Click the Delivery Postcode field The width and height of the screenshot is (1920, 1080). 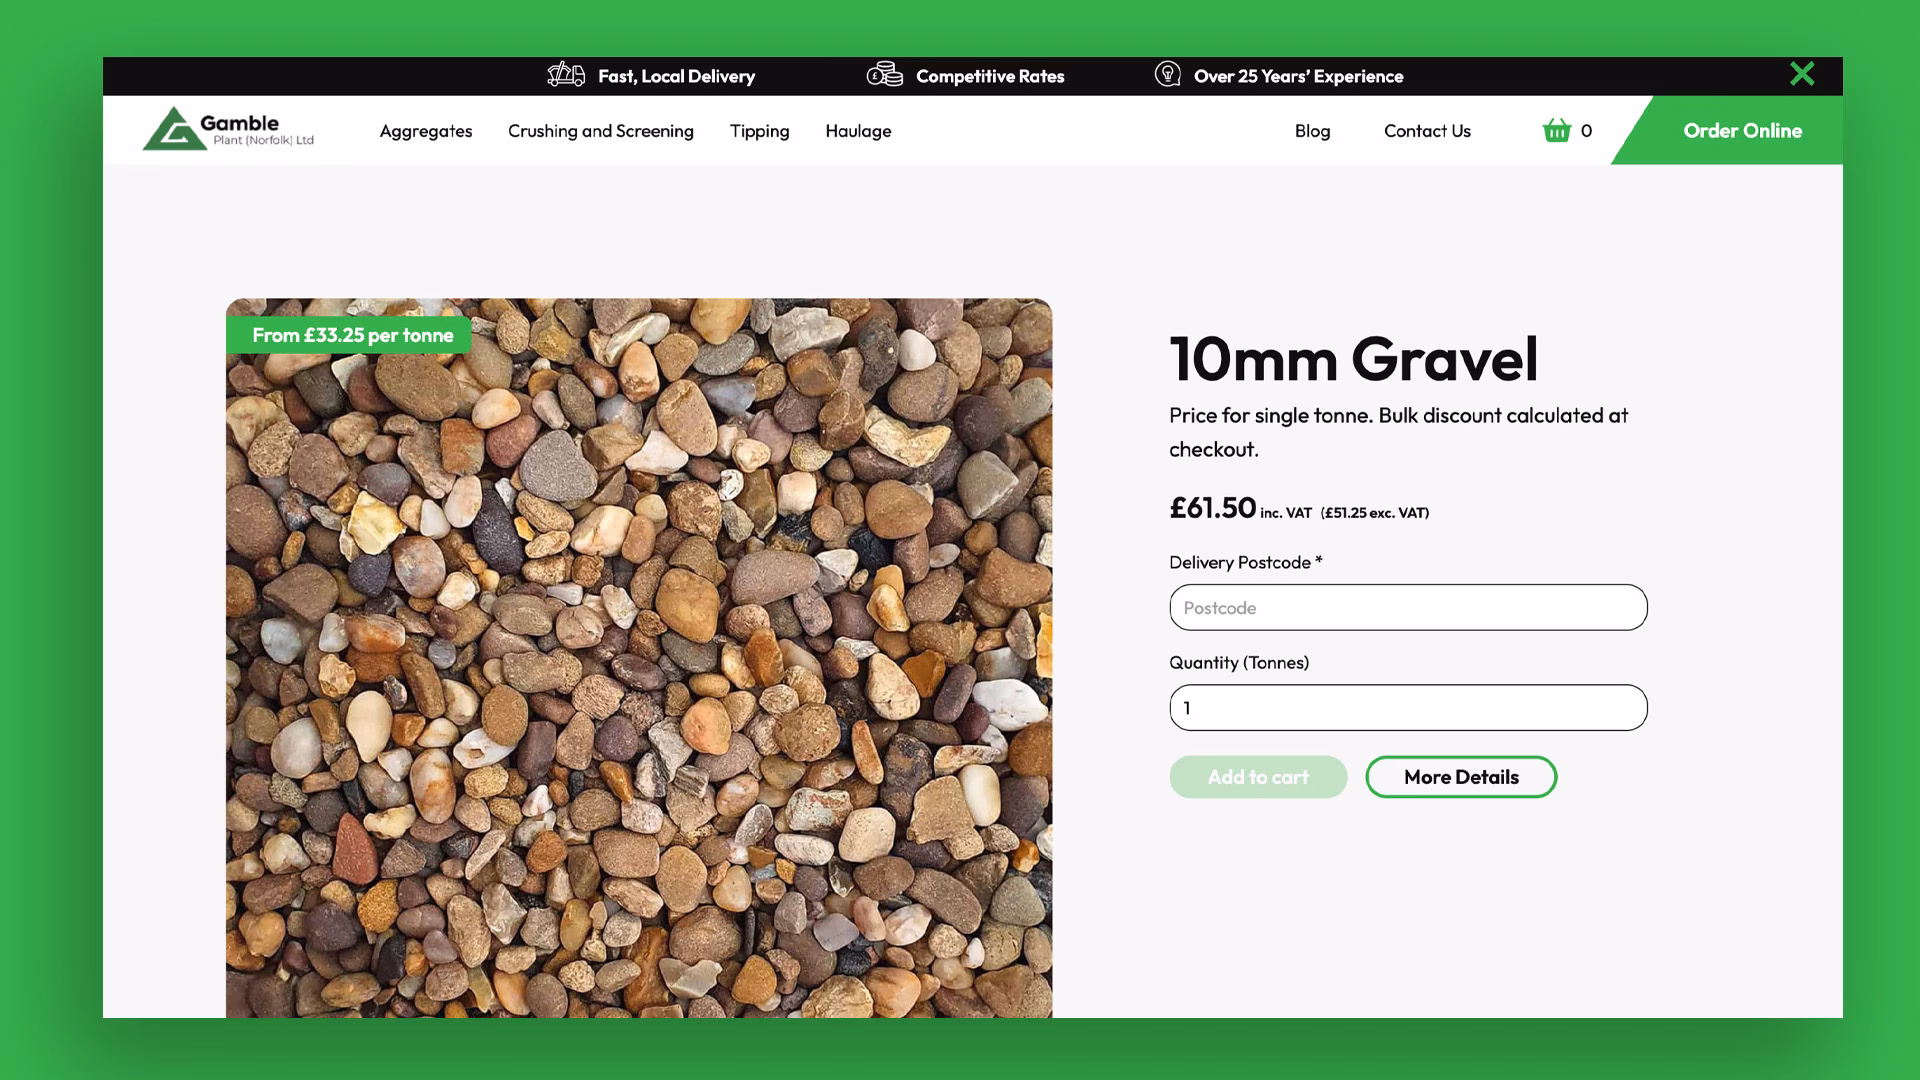(1407, 608)
